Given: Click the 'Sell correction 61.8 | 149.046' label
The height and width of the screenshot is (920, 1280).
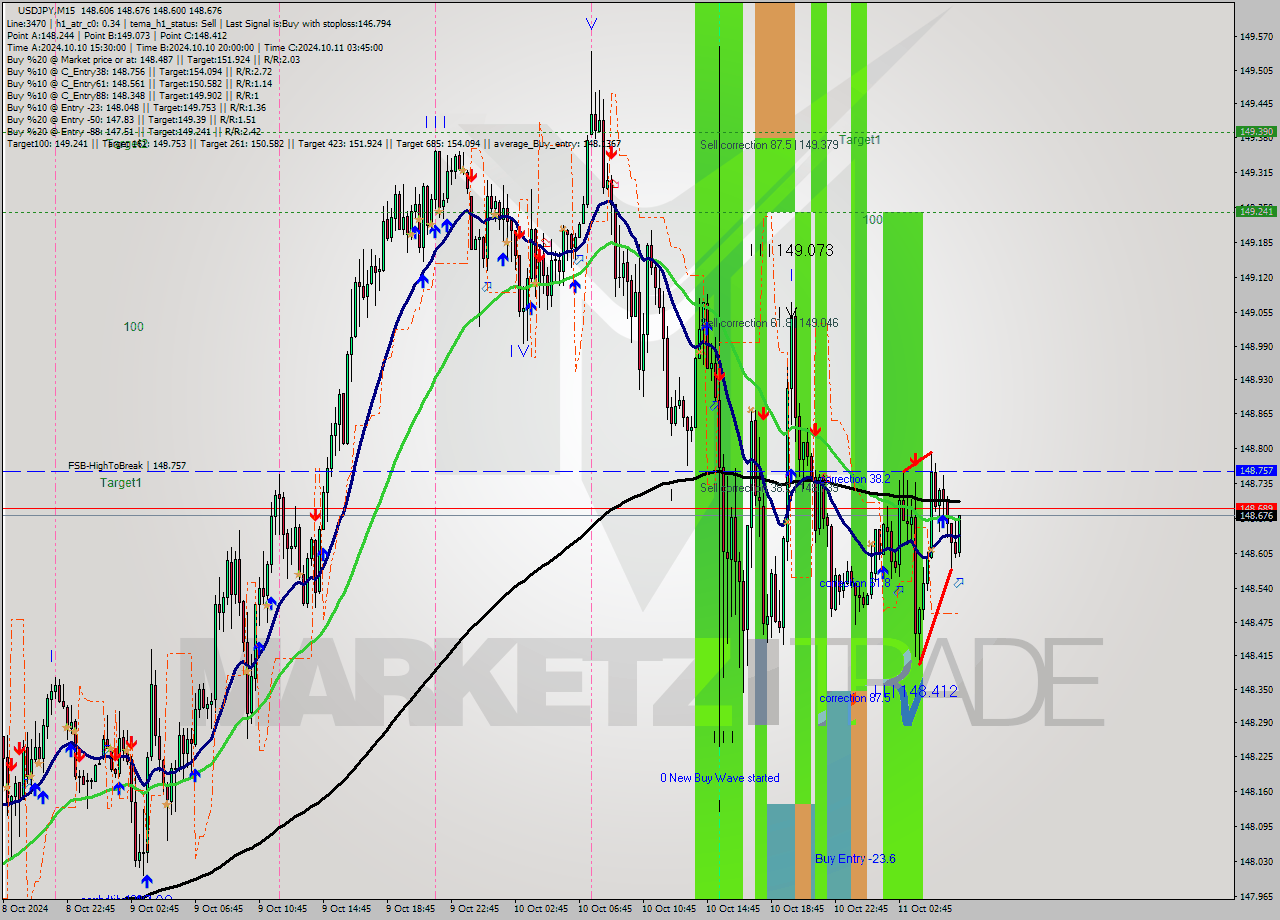Looking at the screenshot, I should click(x=769, y=323).
